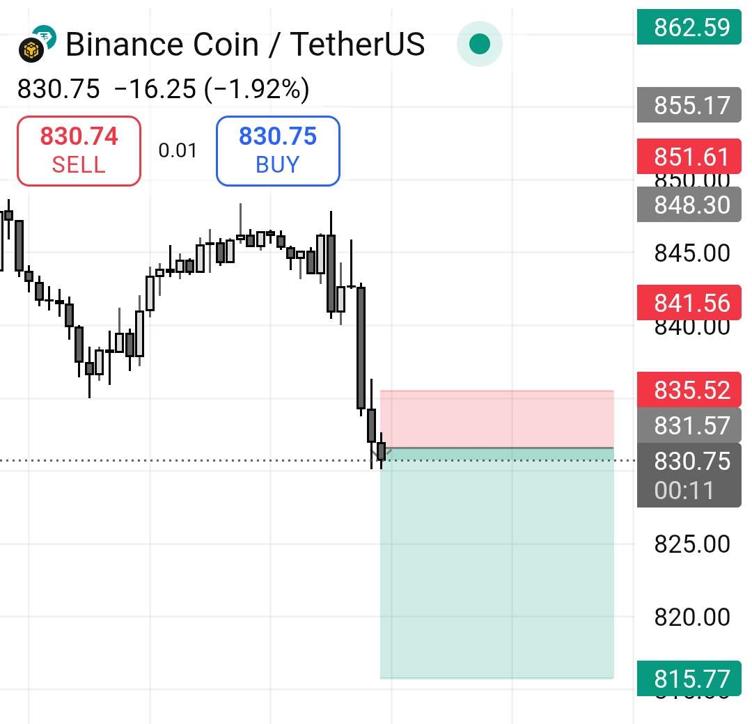Click the green market status indicator
Screen dimensions: 752x724
[479, 45]
